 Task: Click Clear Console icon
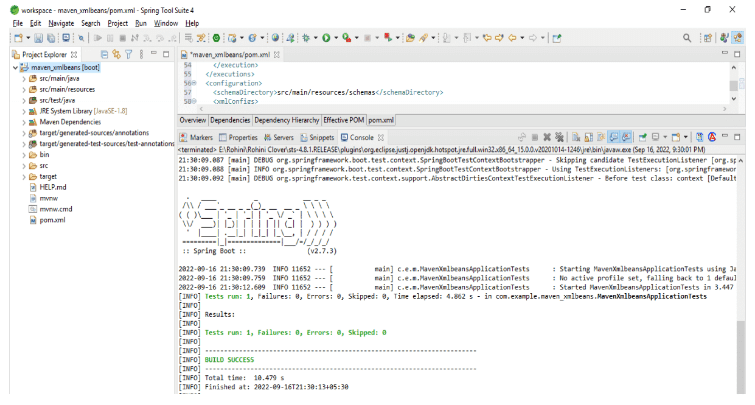coord(576,137)
